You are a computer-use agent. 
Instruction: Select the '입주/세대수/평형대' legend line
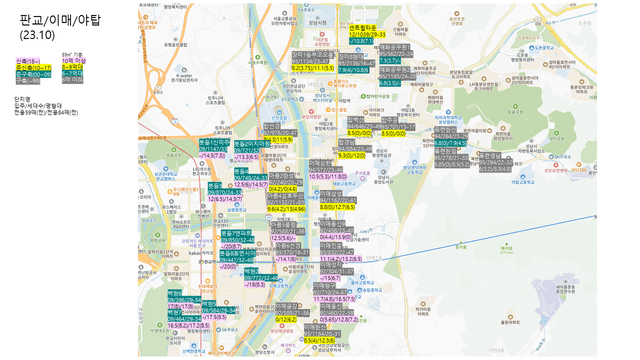pos(38,106)
